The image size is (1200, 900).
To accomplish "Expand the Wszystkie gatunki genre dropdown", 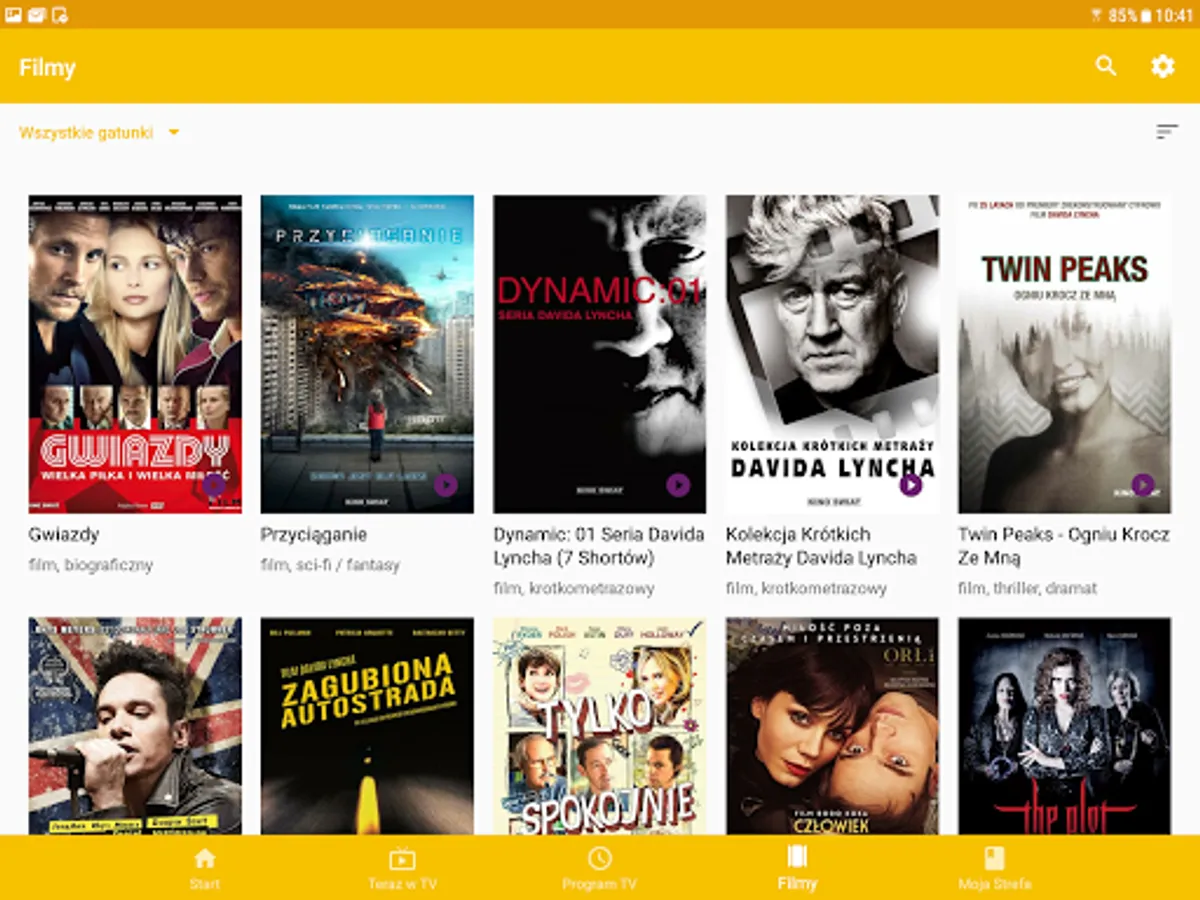I will point(99,132).
